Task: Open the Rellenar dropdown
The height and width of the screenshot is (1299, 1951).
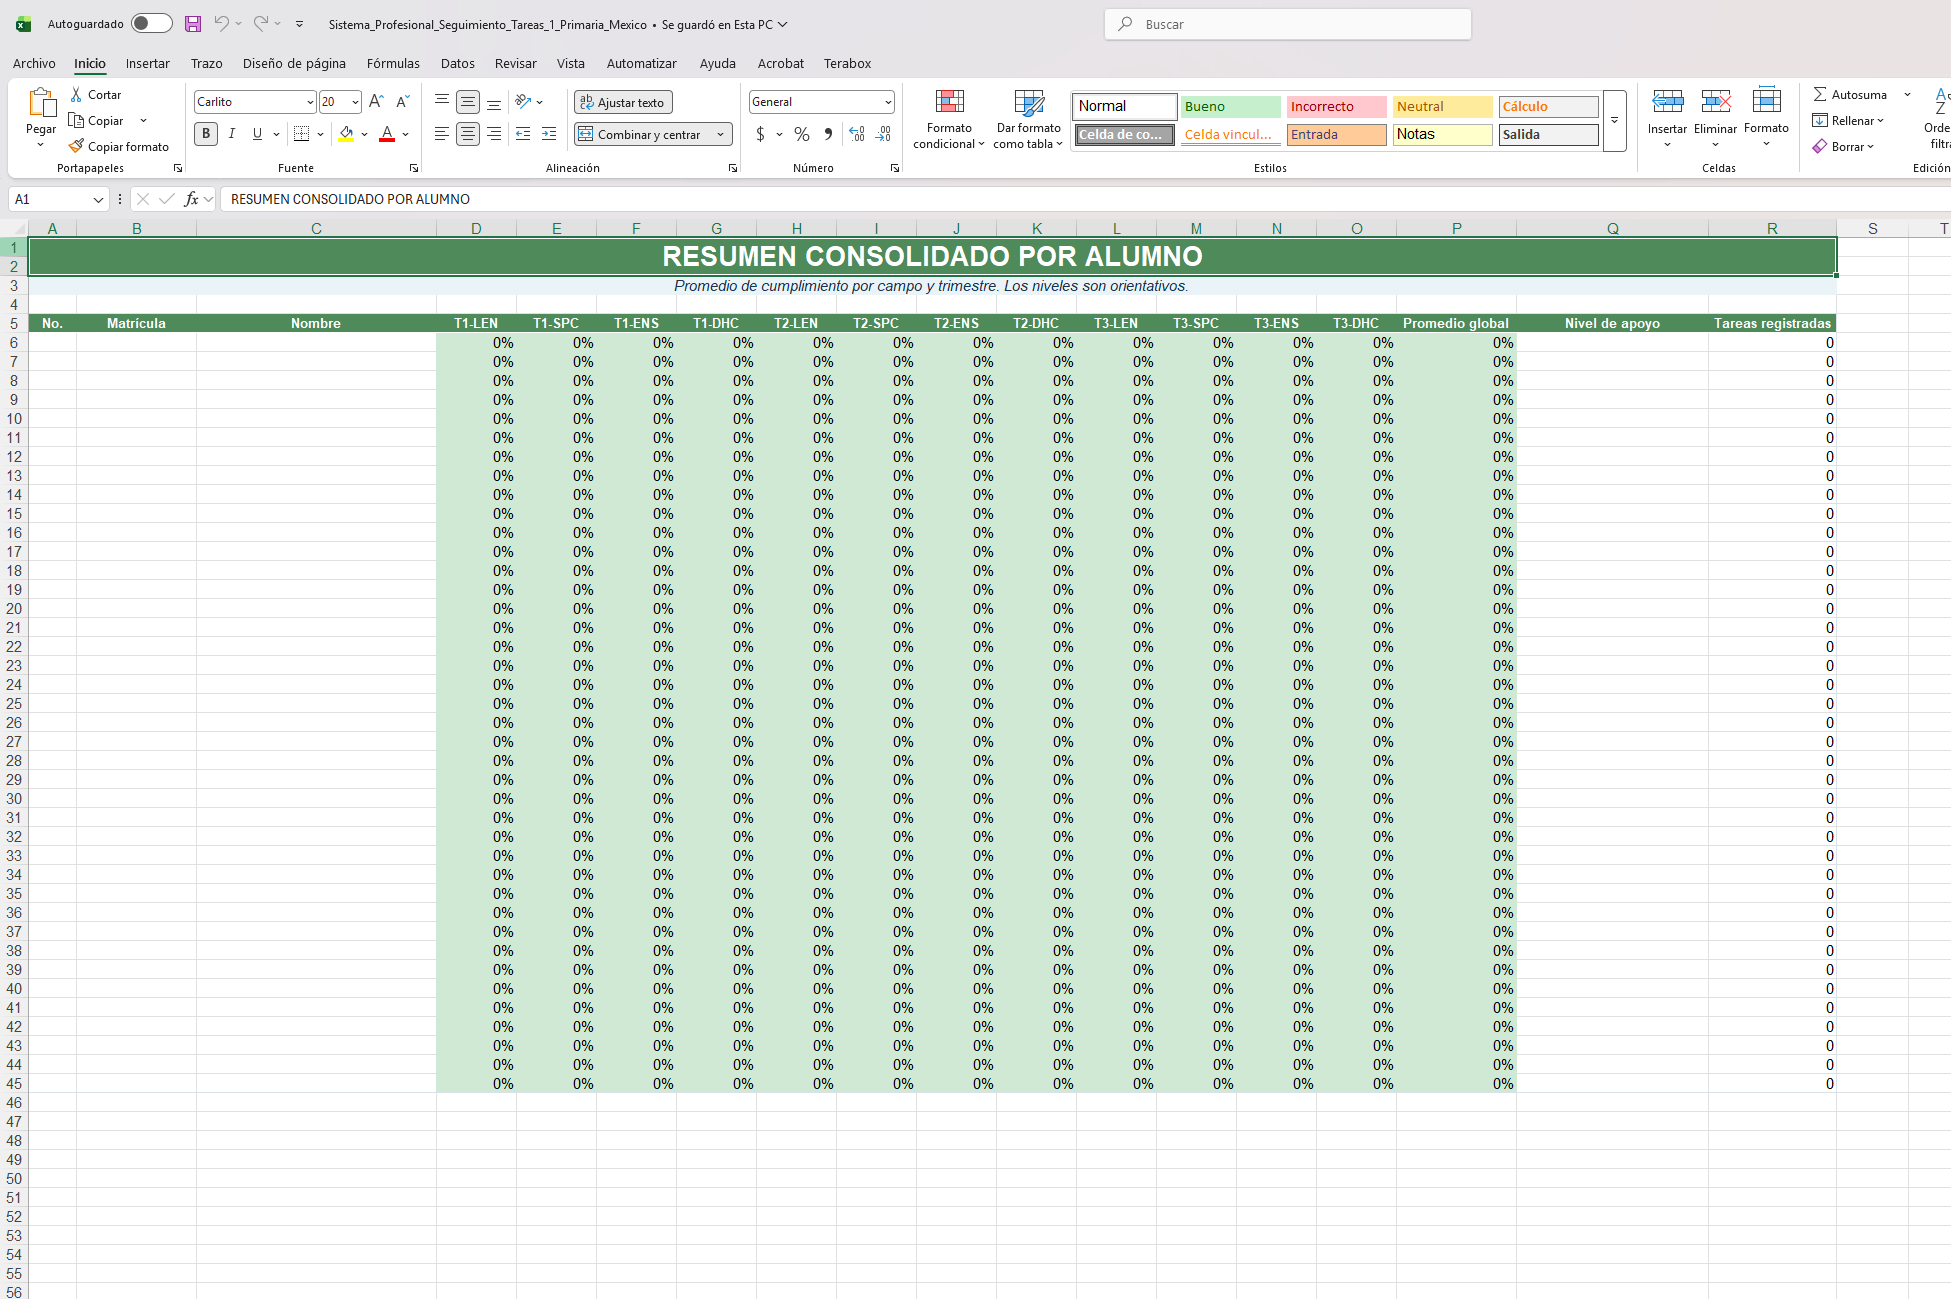Action: tap(1849, 120)
